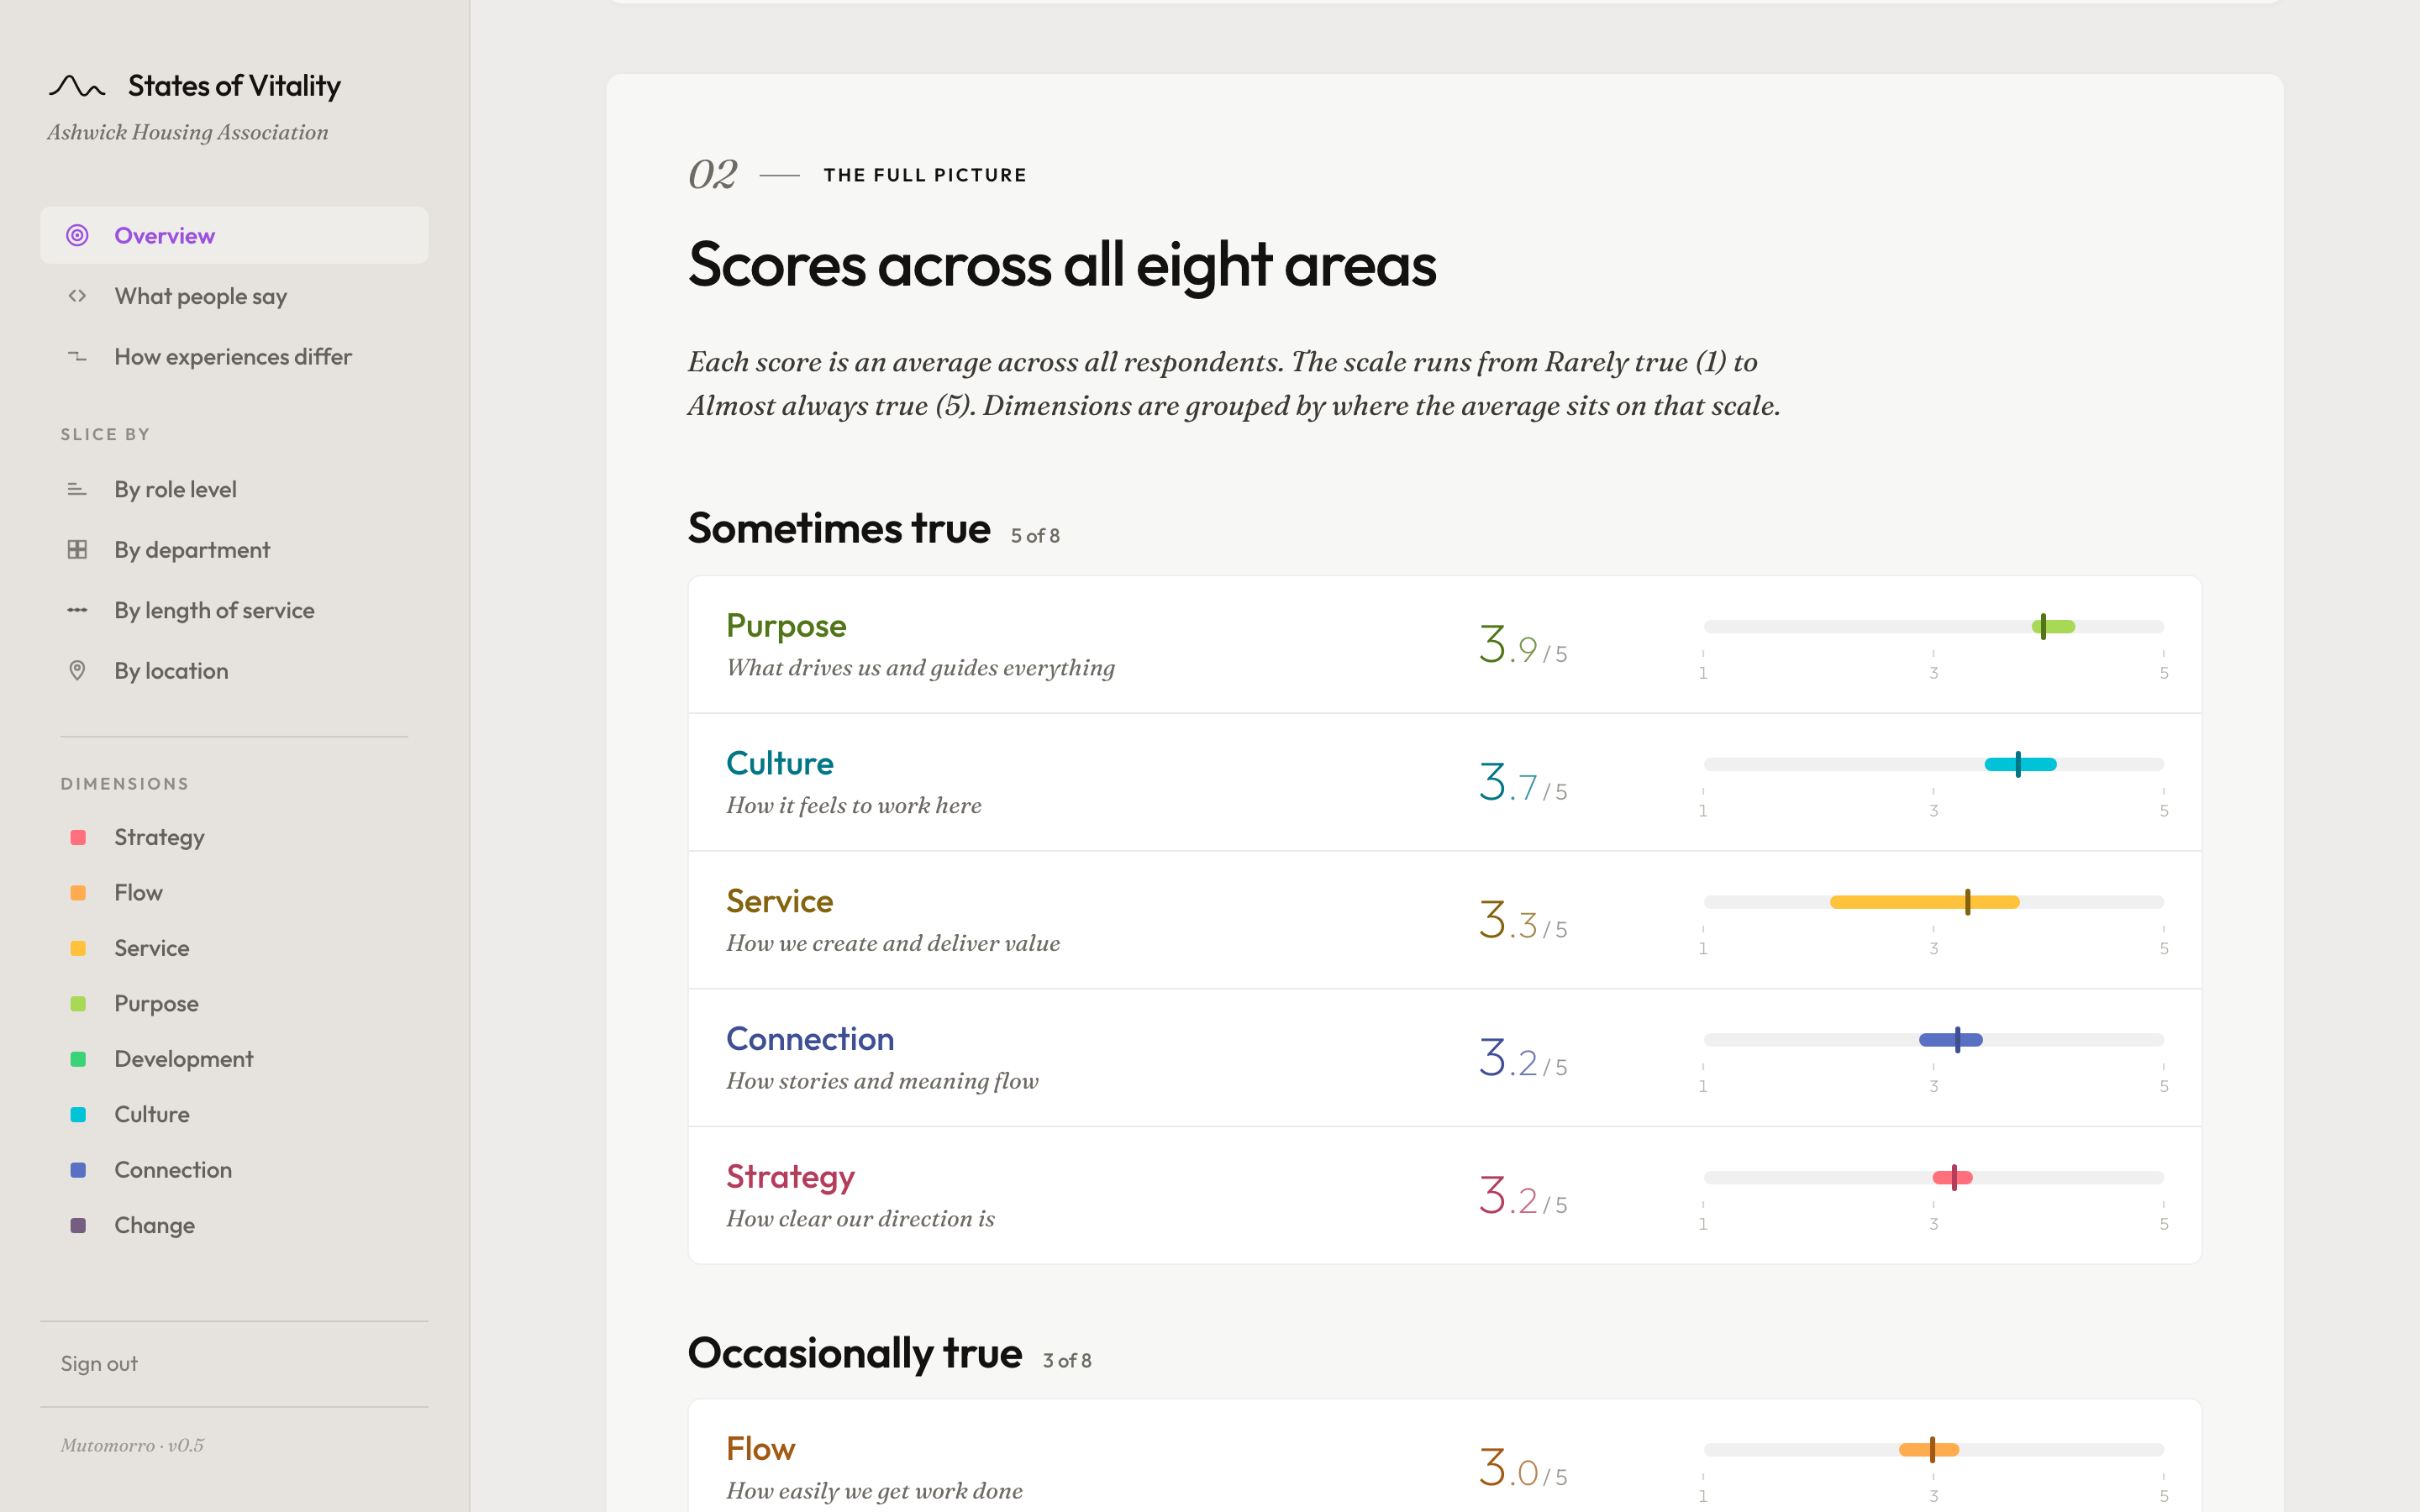Open the Flow dimension heading
Screen dimensions: 2420x1512
click(760, 1449)
